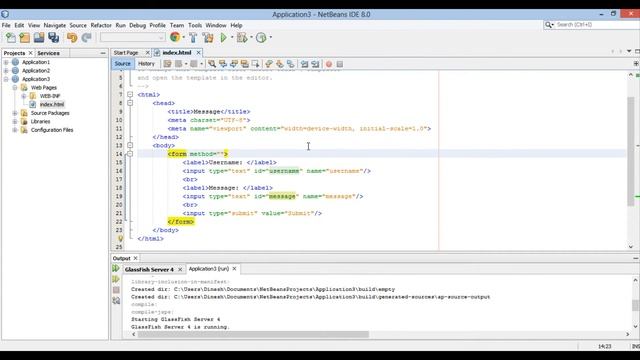Image resolution: width=640 pixels, height=360 pixels.
Task: Click the lightbulb hint icon on line 24
Action: [120, 238]
